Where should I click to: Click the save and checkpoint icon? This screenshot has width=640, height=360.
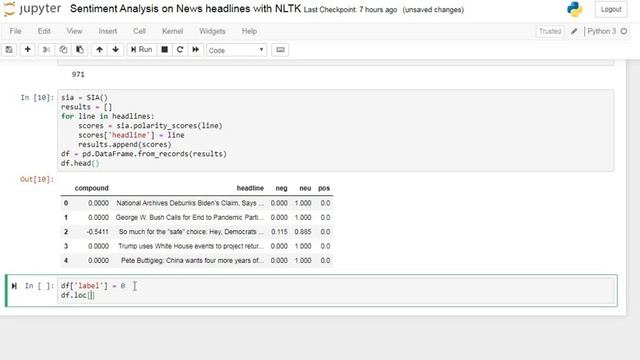[9, 50]
